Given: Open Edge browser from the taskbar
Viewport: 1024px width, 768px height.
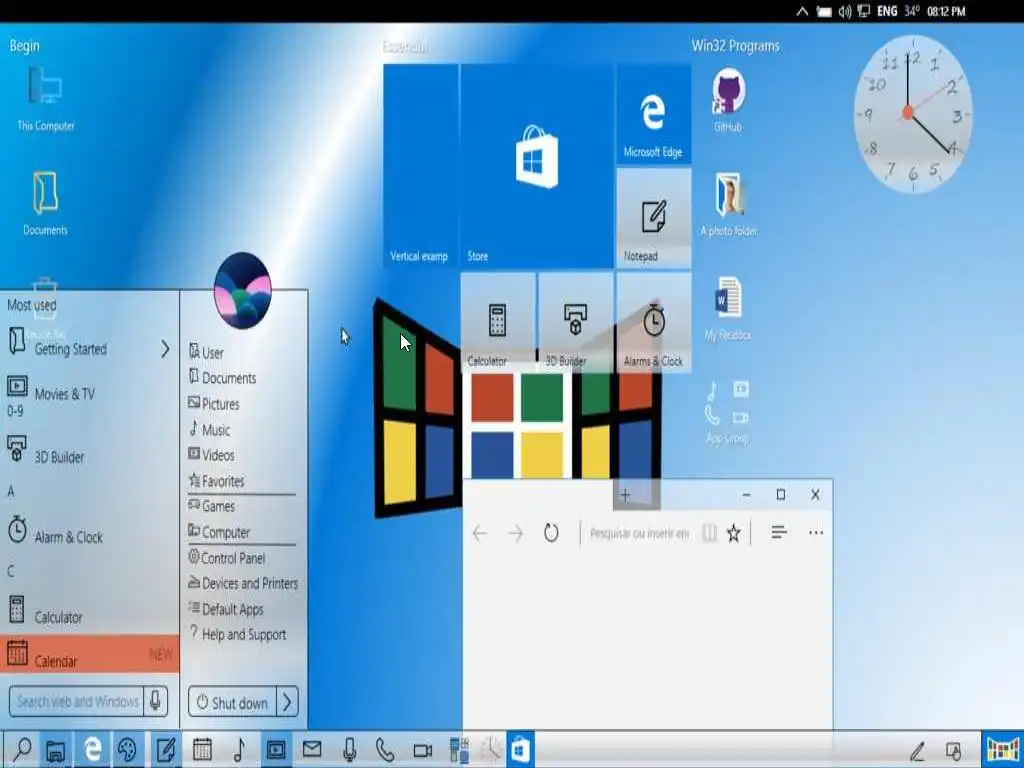Looking at the screenshot, I should [92, 750].
